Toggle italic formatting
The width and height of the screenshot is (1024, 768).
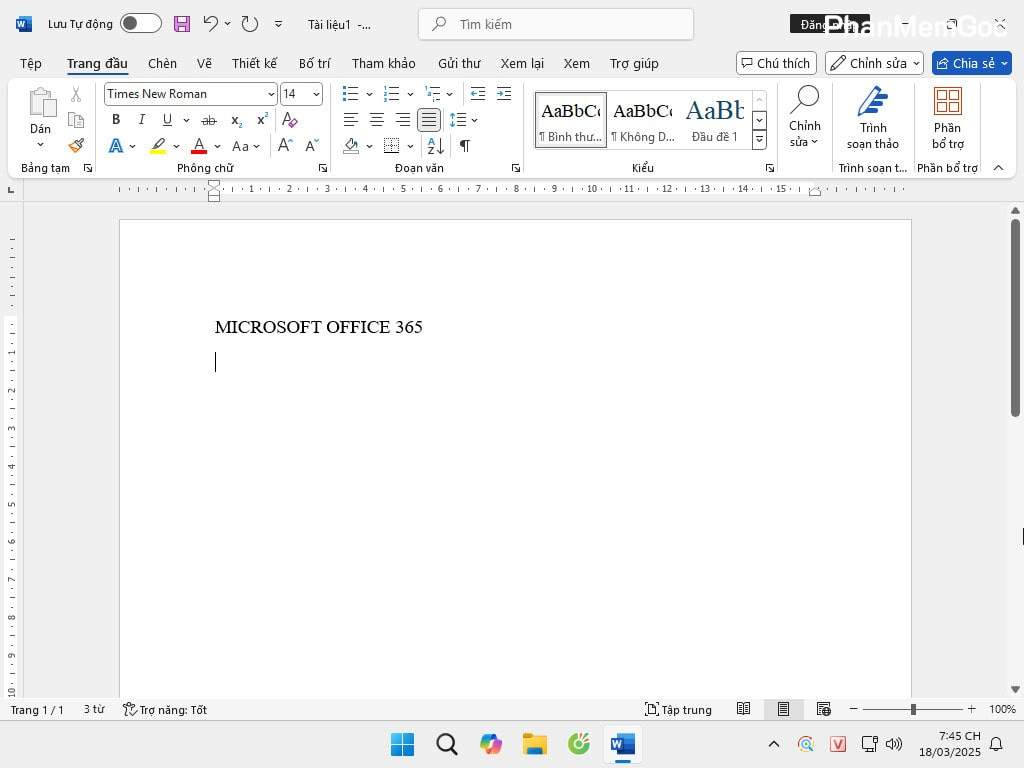tap(141, 120)
